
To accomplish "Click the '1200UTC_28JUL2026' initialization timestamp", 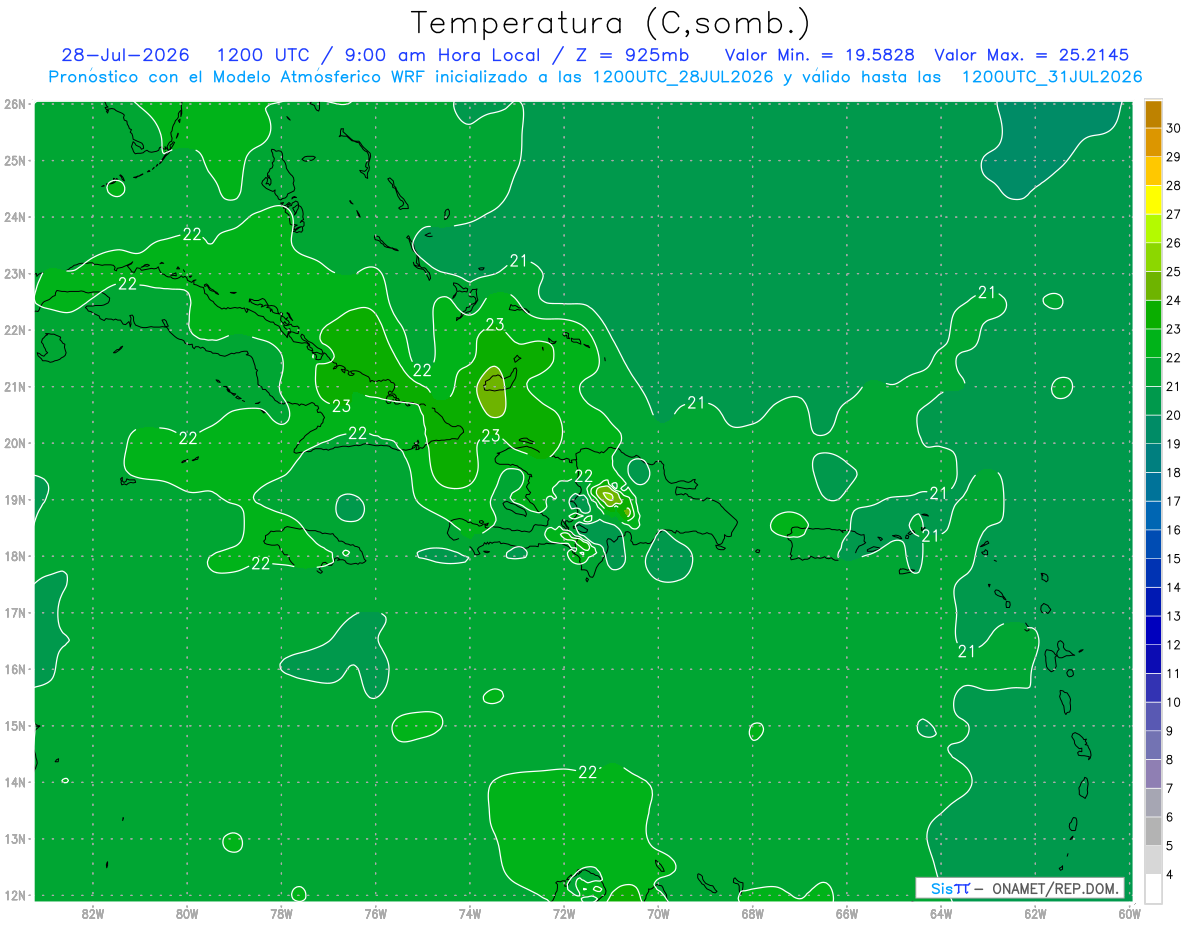I will [x=683, y=77].
